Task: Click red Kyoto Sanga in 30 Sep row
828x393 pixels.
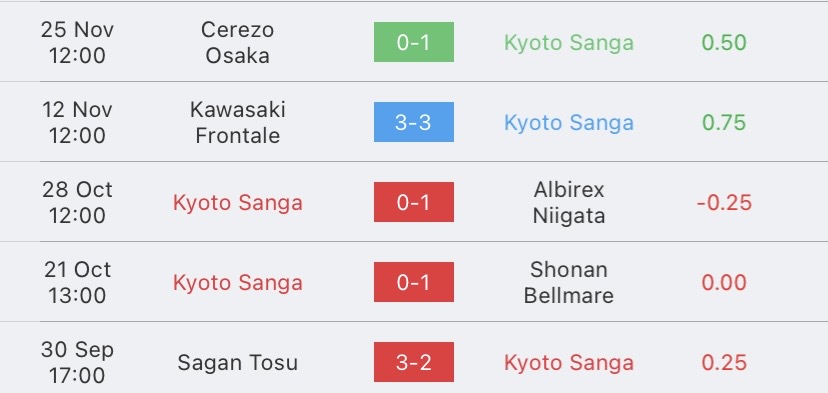Action: [x=569, y=362]
